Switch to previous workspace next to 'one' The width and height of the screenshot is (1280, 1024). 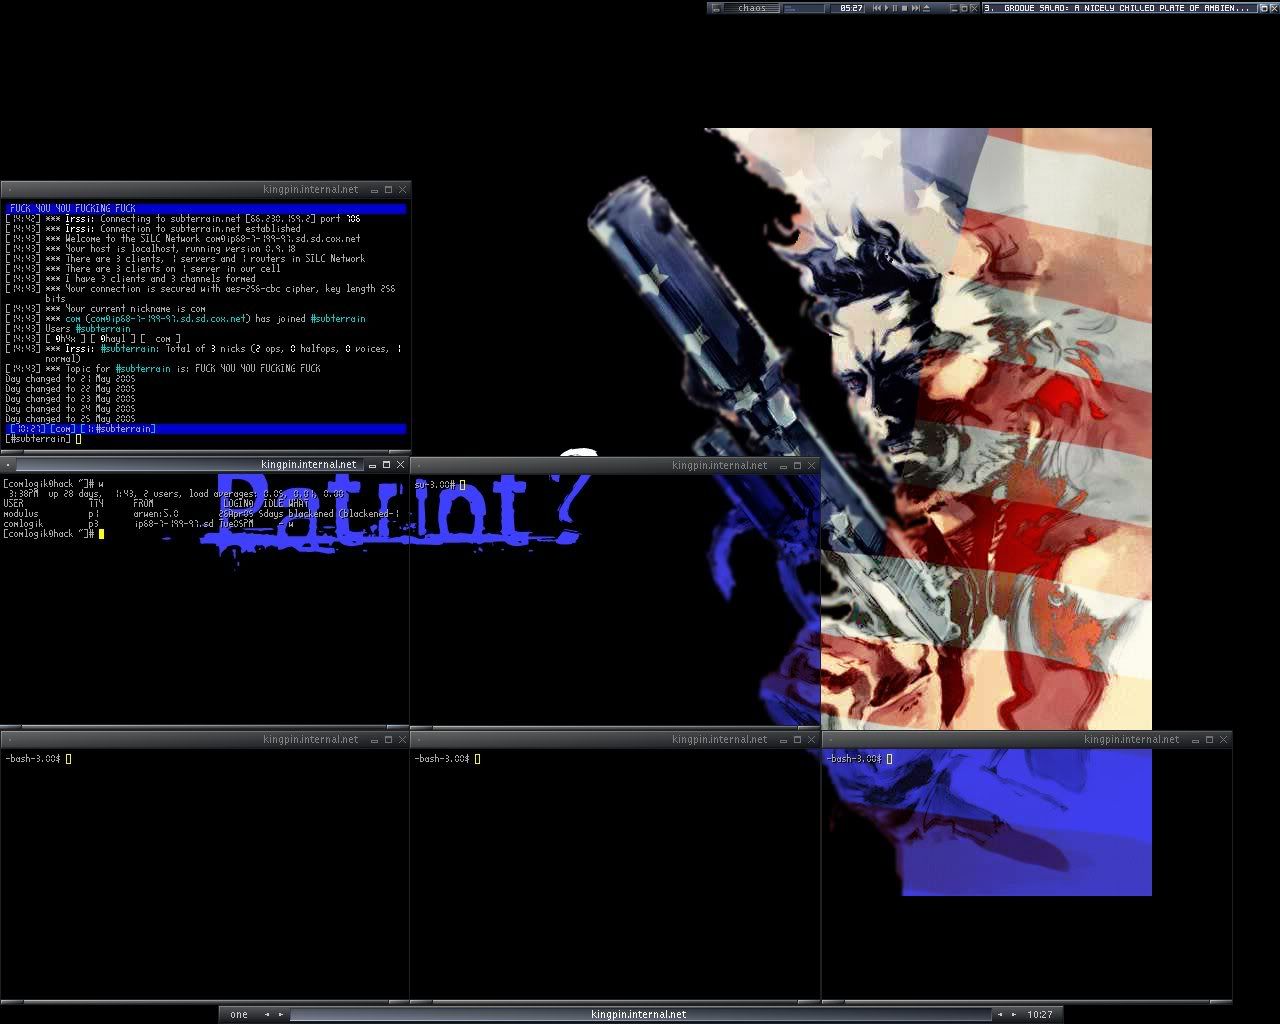267,1014
